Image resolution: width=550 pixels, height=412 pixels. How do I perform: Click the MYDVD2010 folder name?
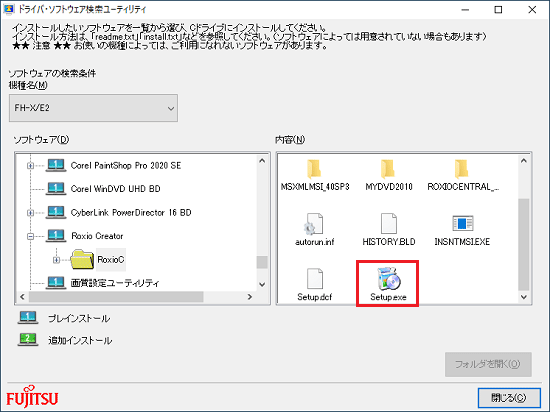tap(389, 187)
